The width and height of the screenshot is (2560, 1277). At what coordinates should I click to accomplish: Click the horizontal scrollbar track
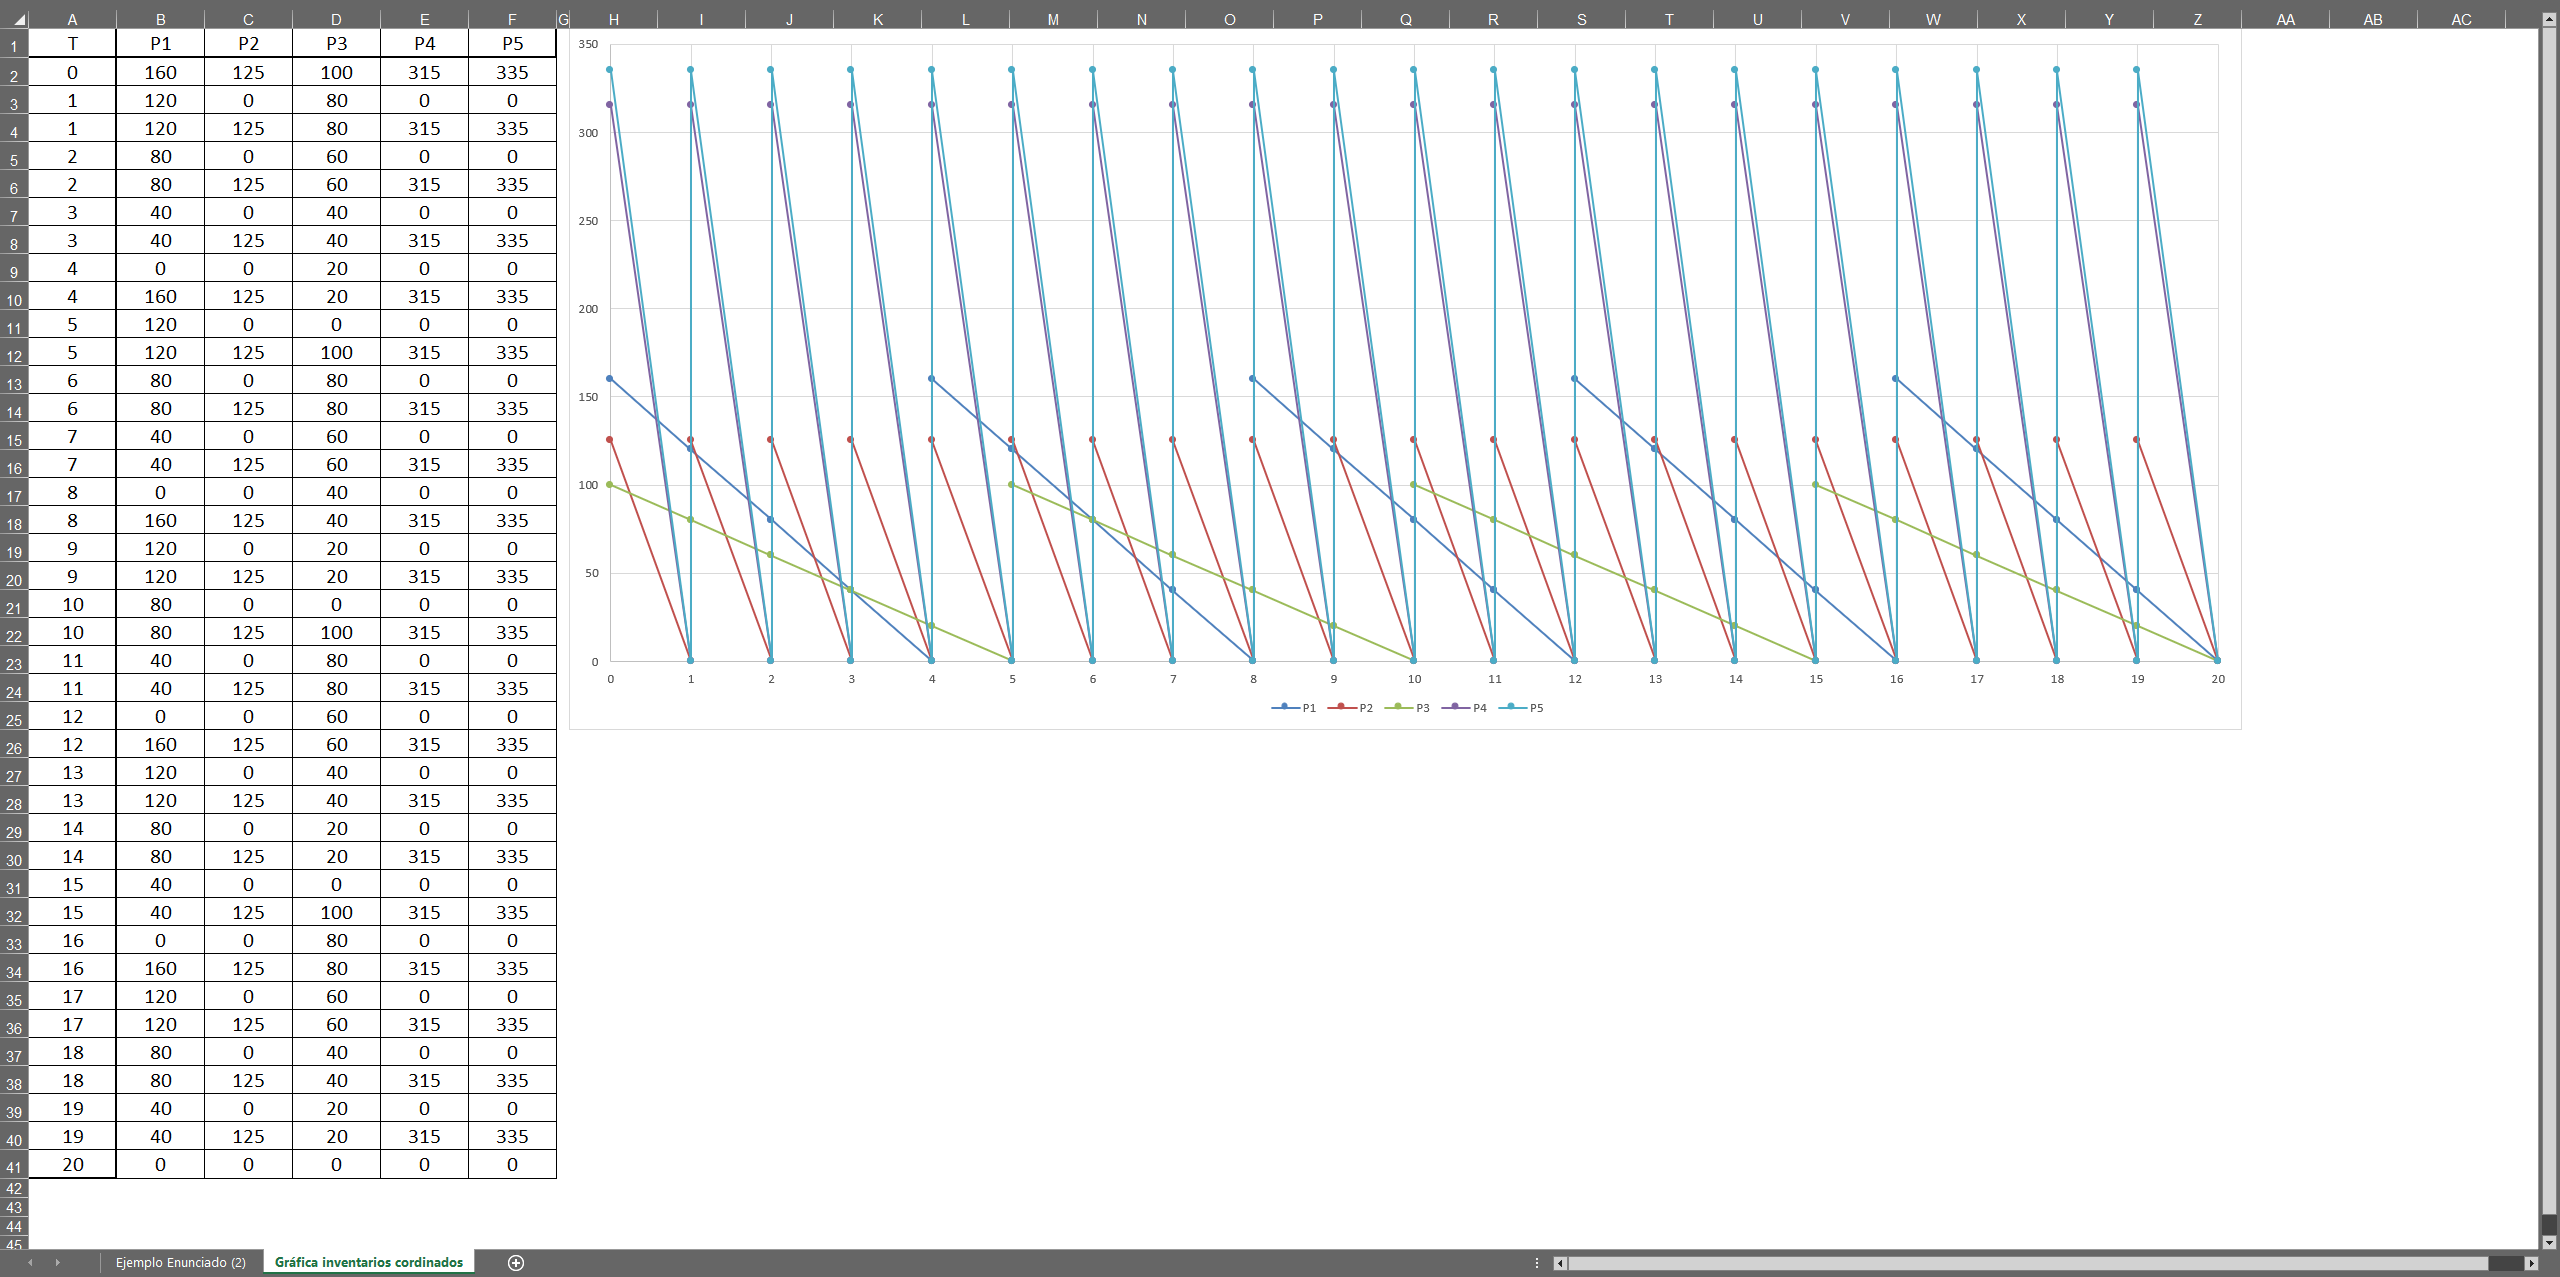(2000, 1263)
